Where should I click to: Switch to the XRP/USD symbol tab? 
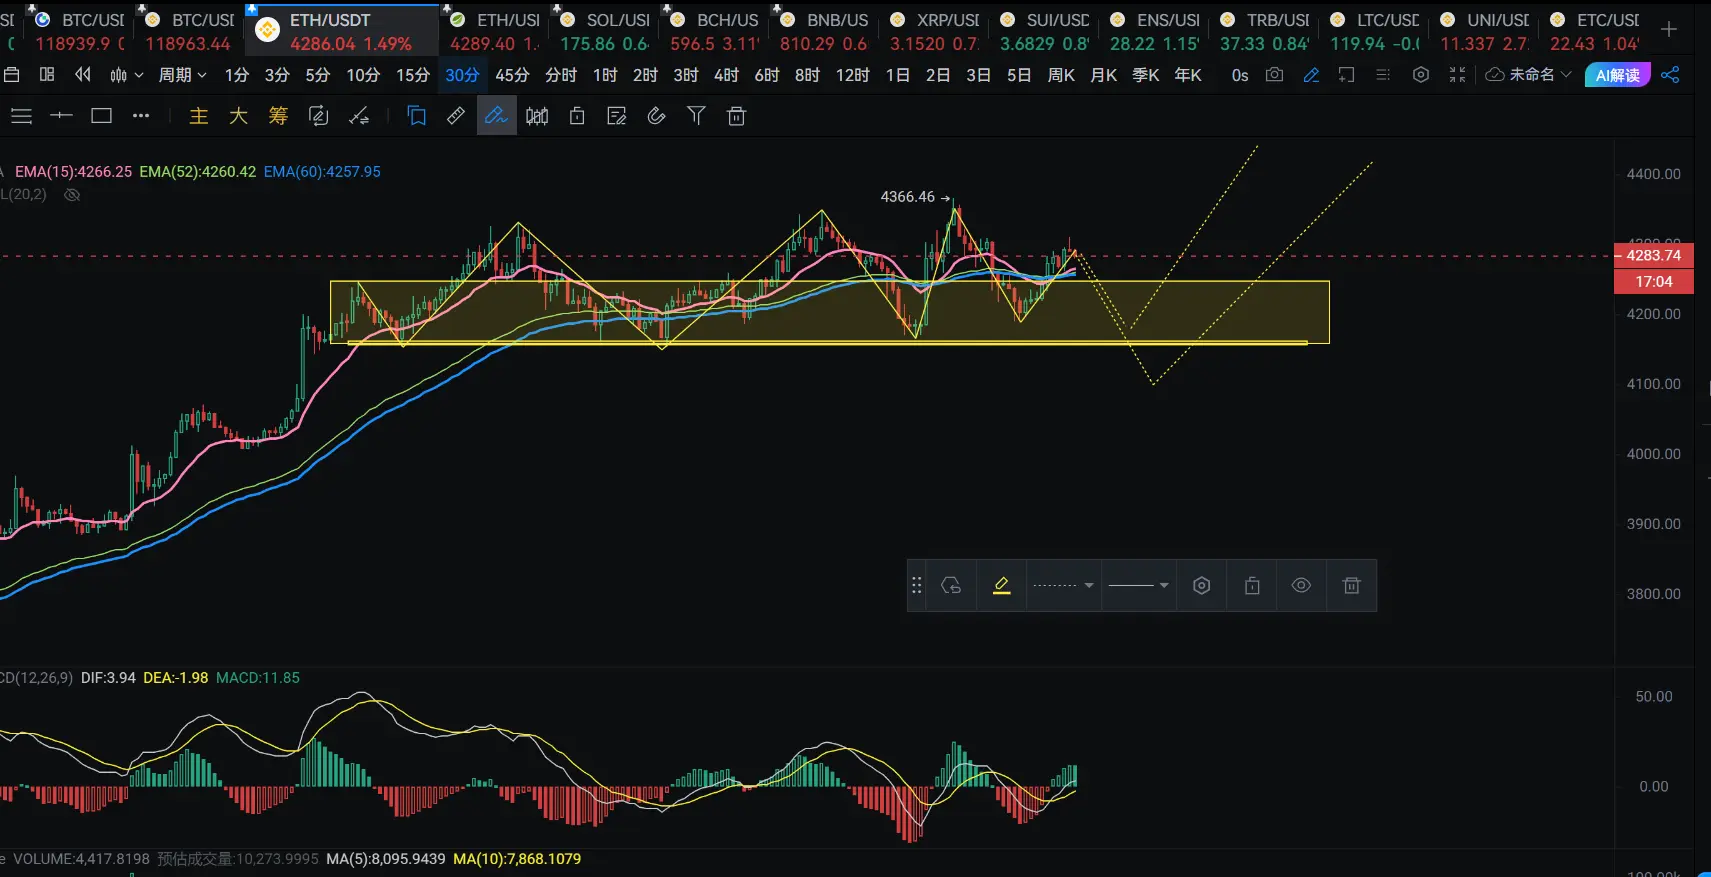pyautogui.click(x=935, y=31)
